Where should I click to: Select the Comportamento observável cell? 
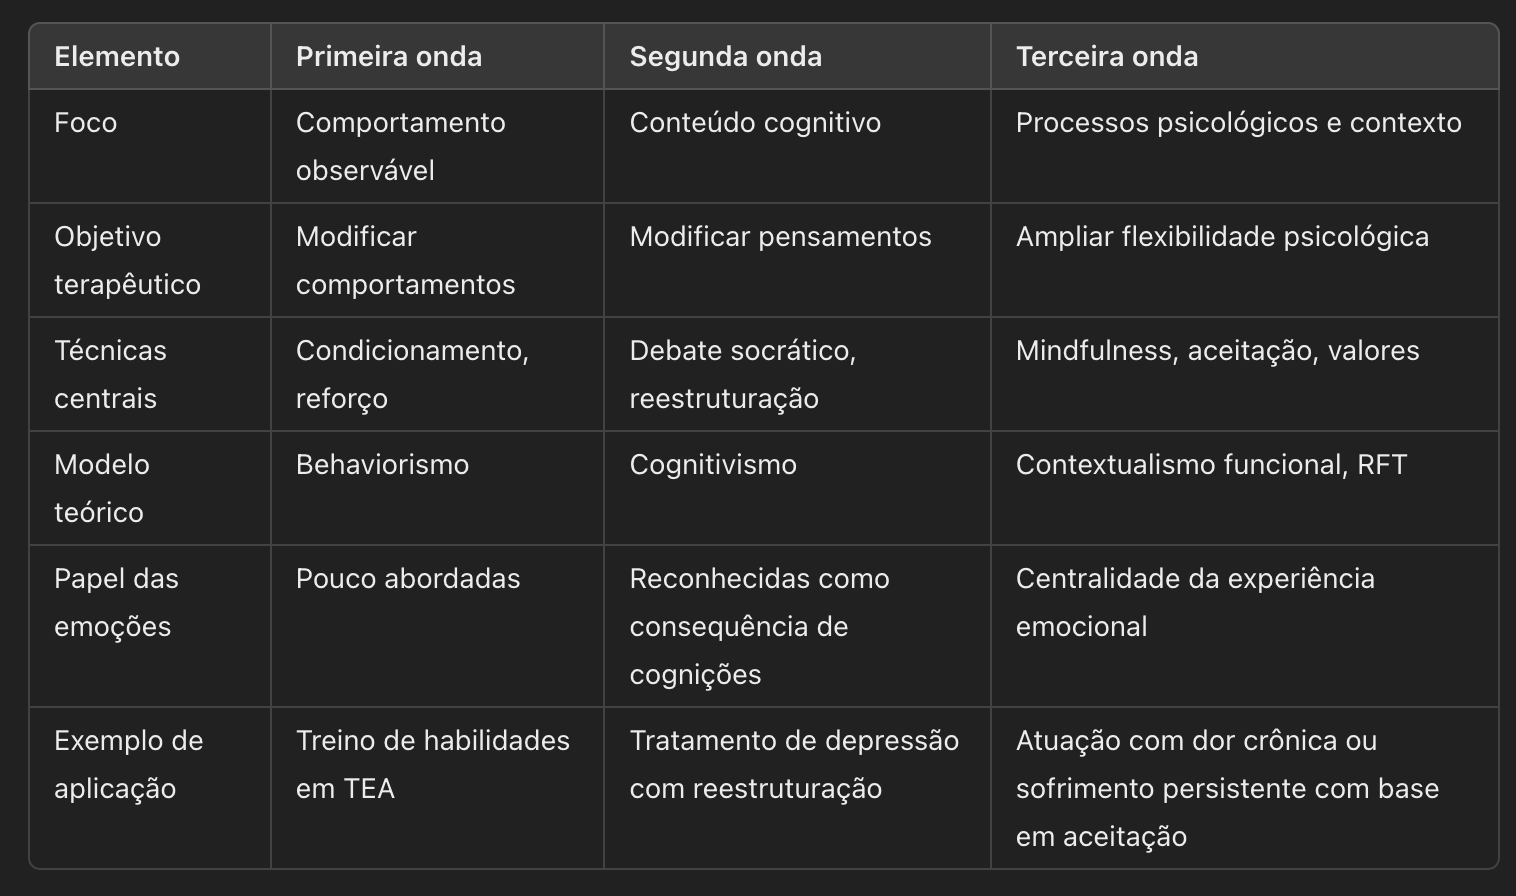coord(437,146)
